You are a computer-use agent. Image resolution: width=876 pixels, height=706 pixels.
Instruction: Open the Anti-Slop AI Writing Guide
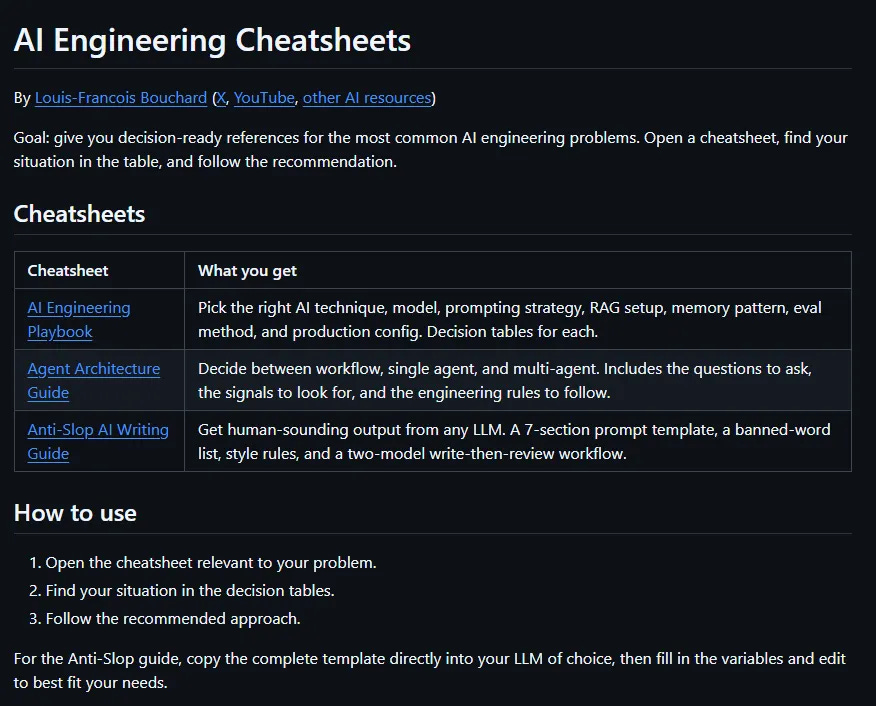coord(98,441)
